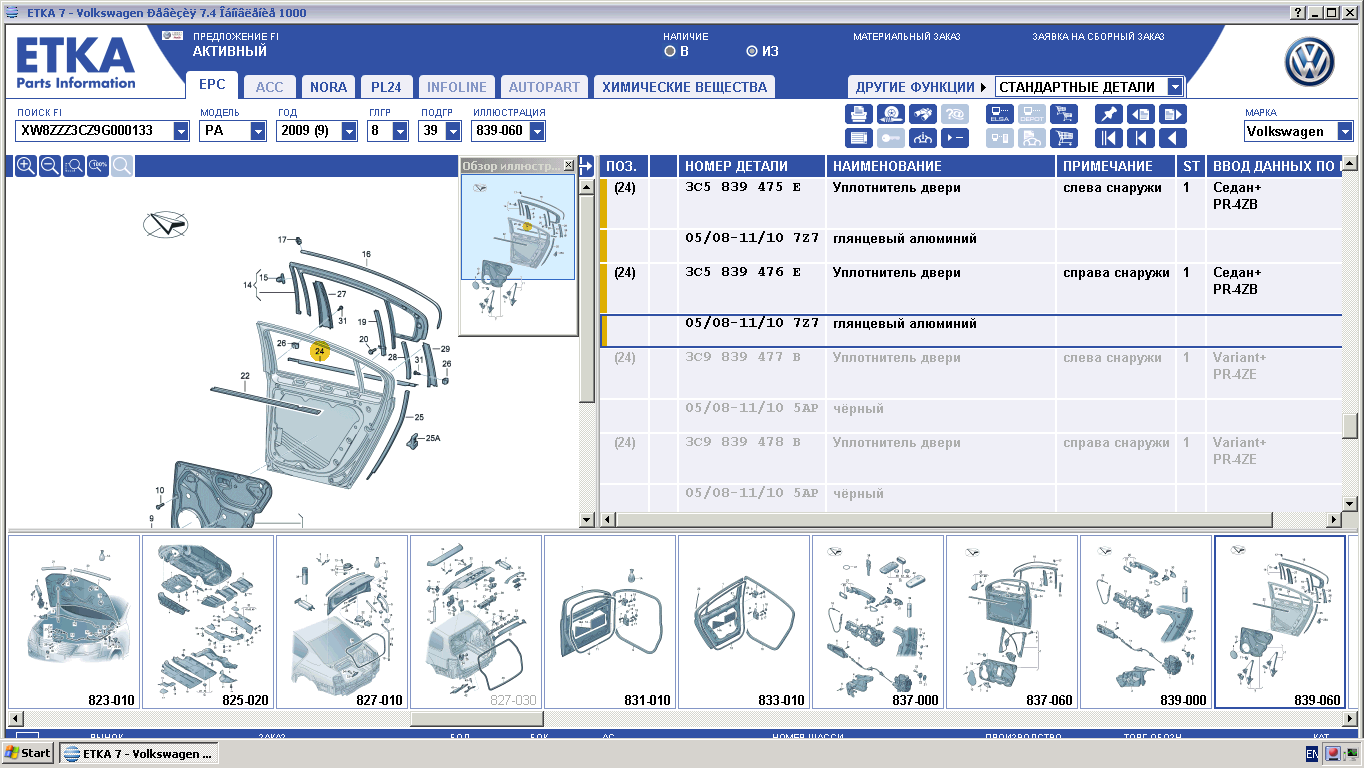Switch to the NORA tab
1366x769 pixels.
328,87
